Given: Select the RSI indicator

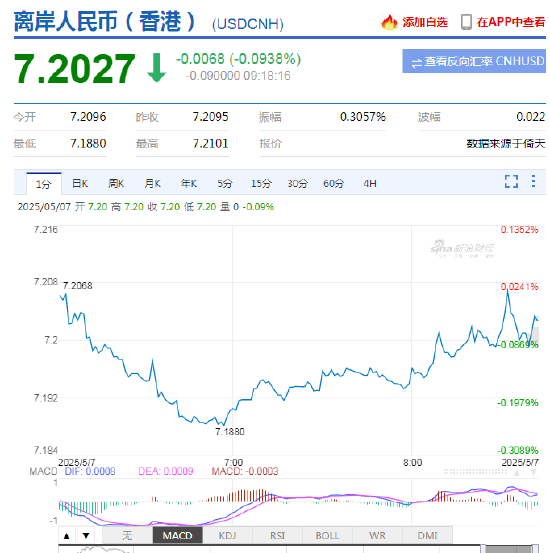Looking at the screenshot, I should 277,536.
